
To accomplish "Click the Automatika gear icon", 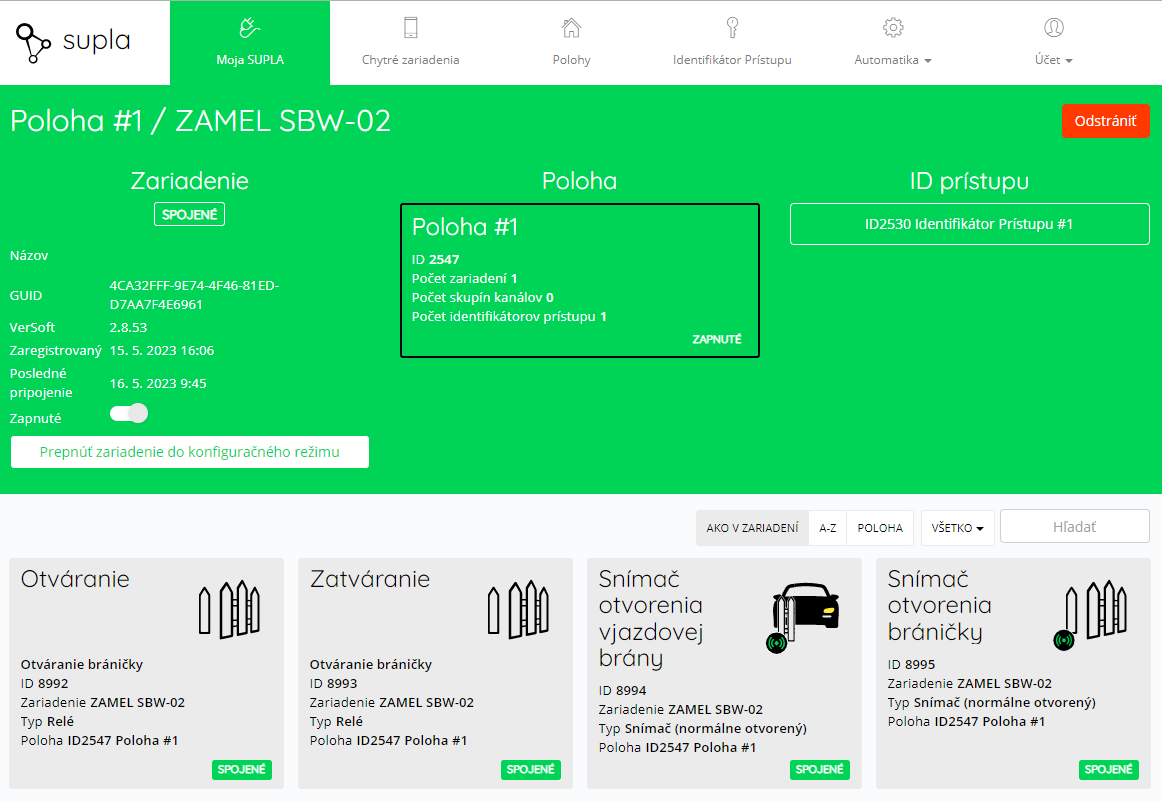I will click(893, 28).
